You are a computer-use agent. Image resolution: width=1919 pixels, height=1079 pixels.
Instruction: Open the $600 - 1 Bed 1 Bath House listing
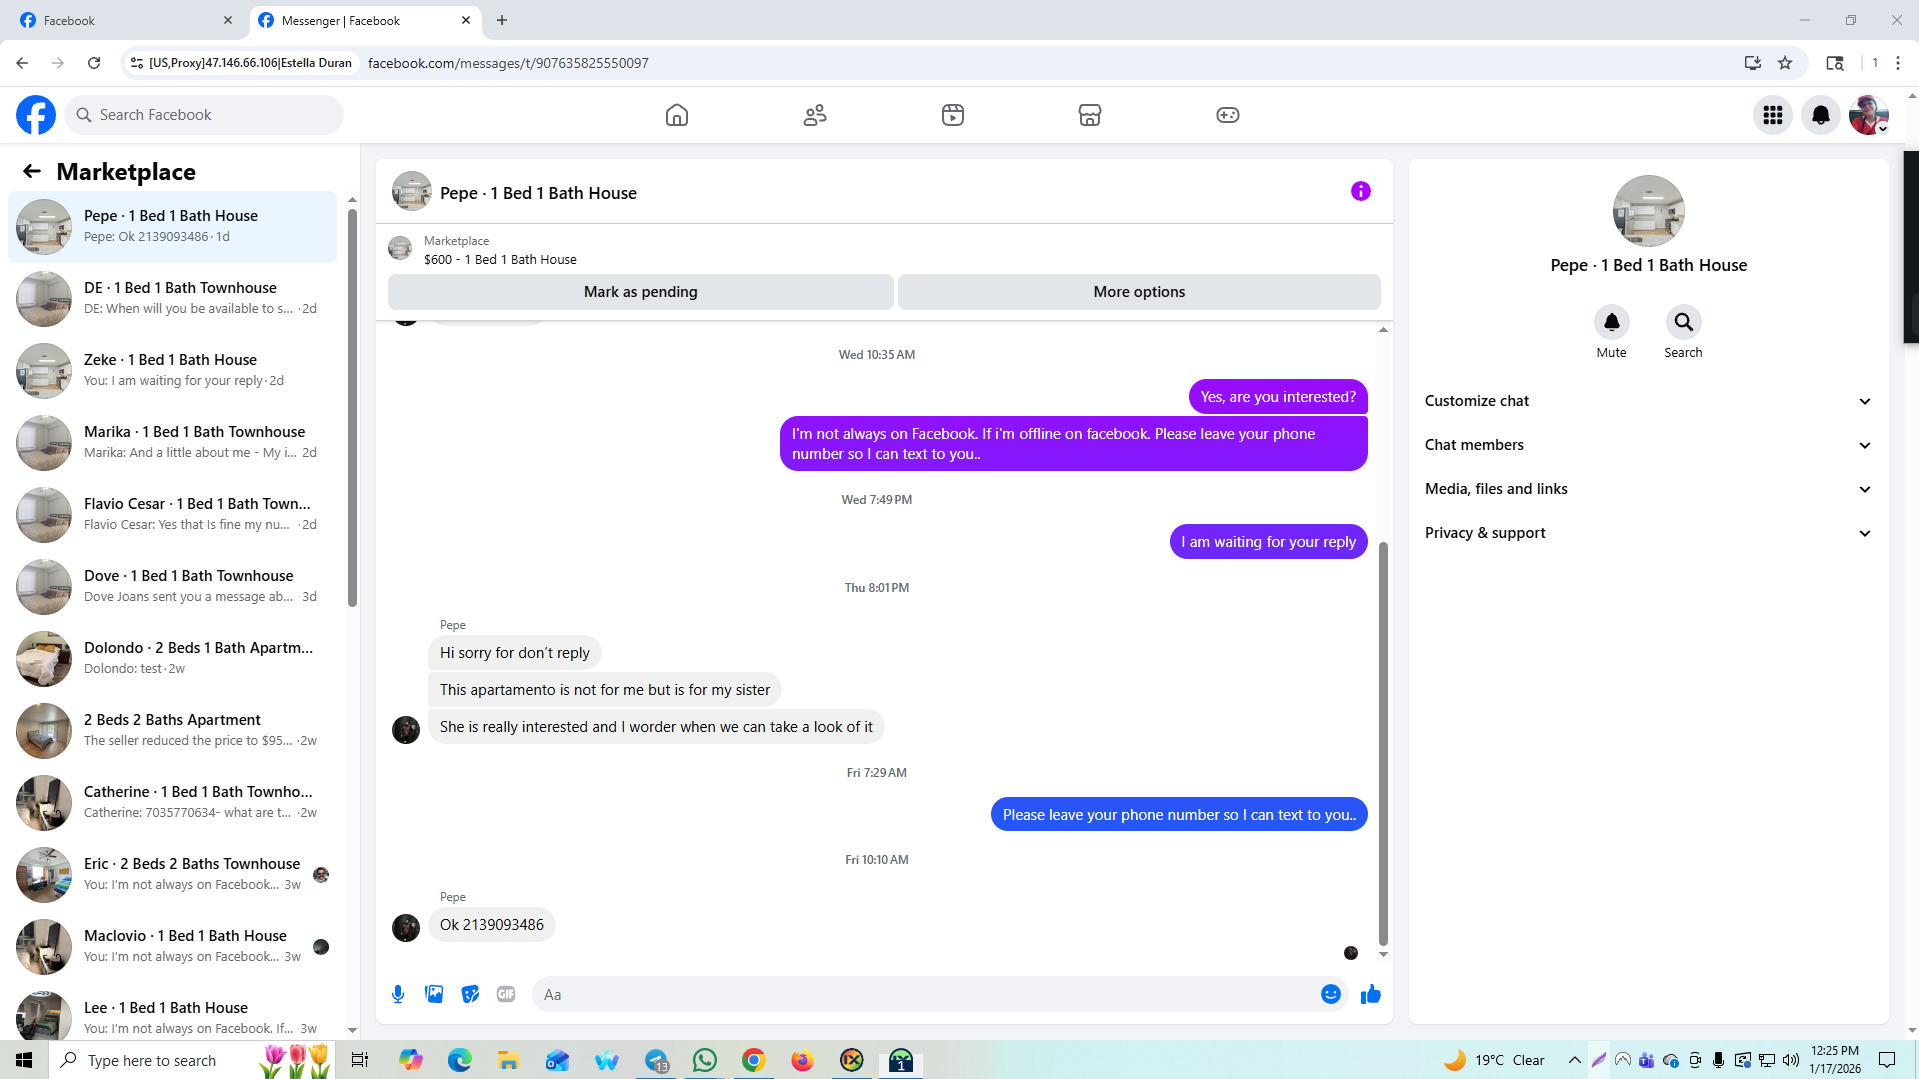pyautogui.click(x=500, y=260)
